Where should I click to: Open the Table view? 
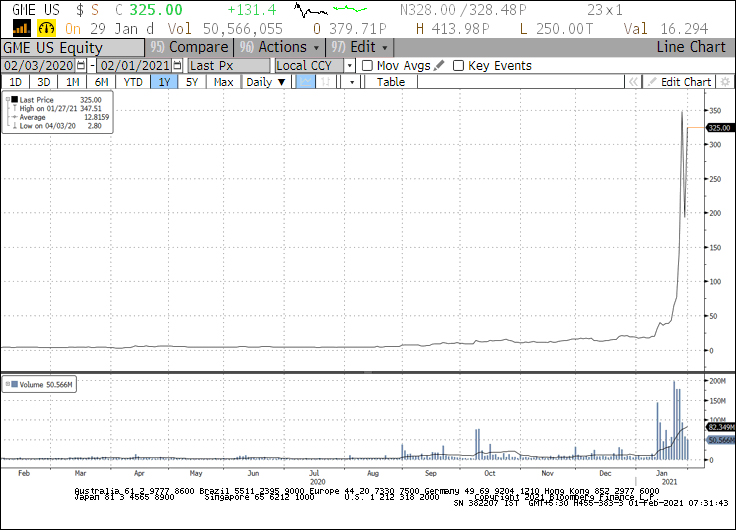point(391,82)
